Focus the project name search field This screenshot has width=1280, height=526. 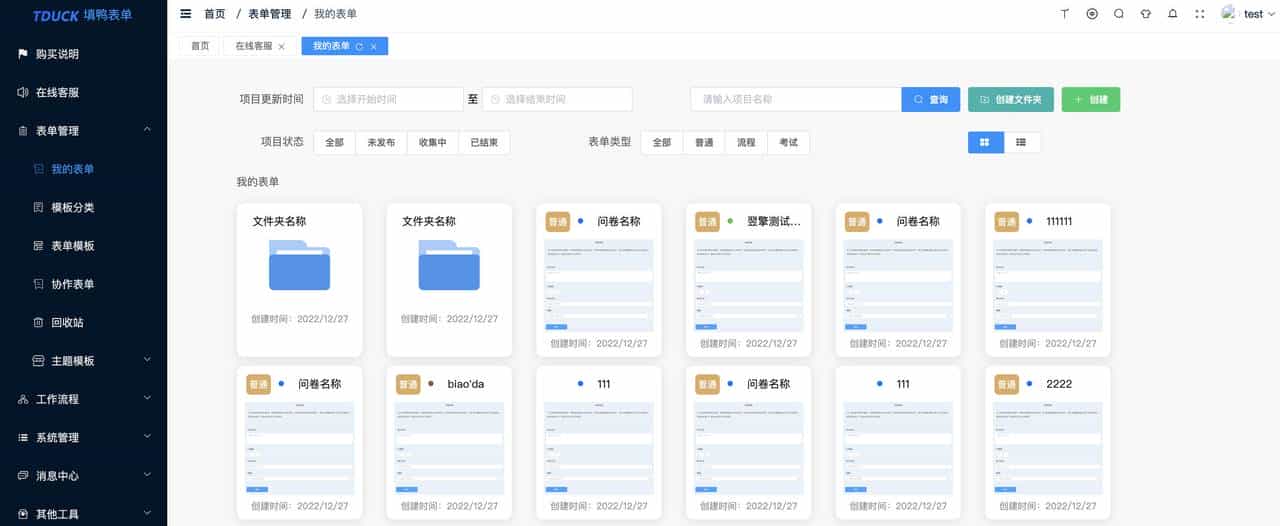coord(796,99)
